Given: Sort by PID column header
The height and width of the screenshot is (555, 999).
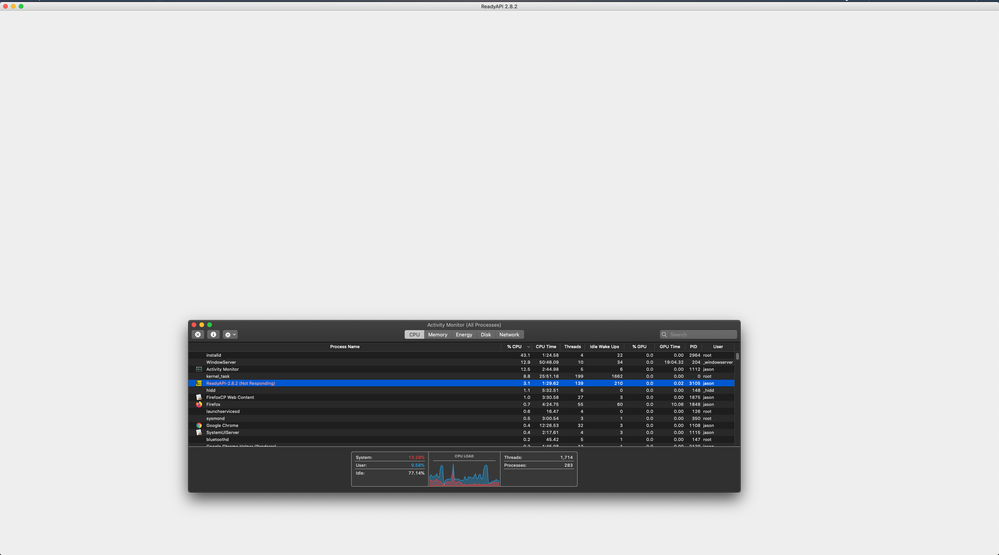Looking at the screenshot, I should click(x=693, y=347).
